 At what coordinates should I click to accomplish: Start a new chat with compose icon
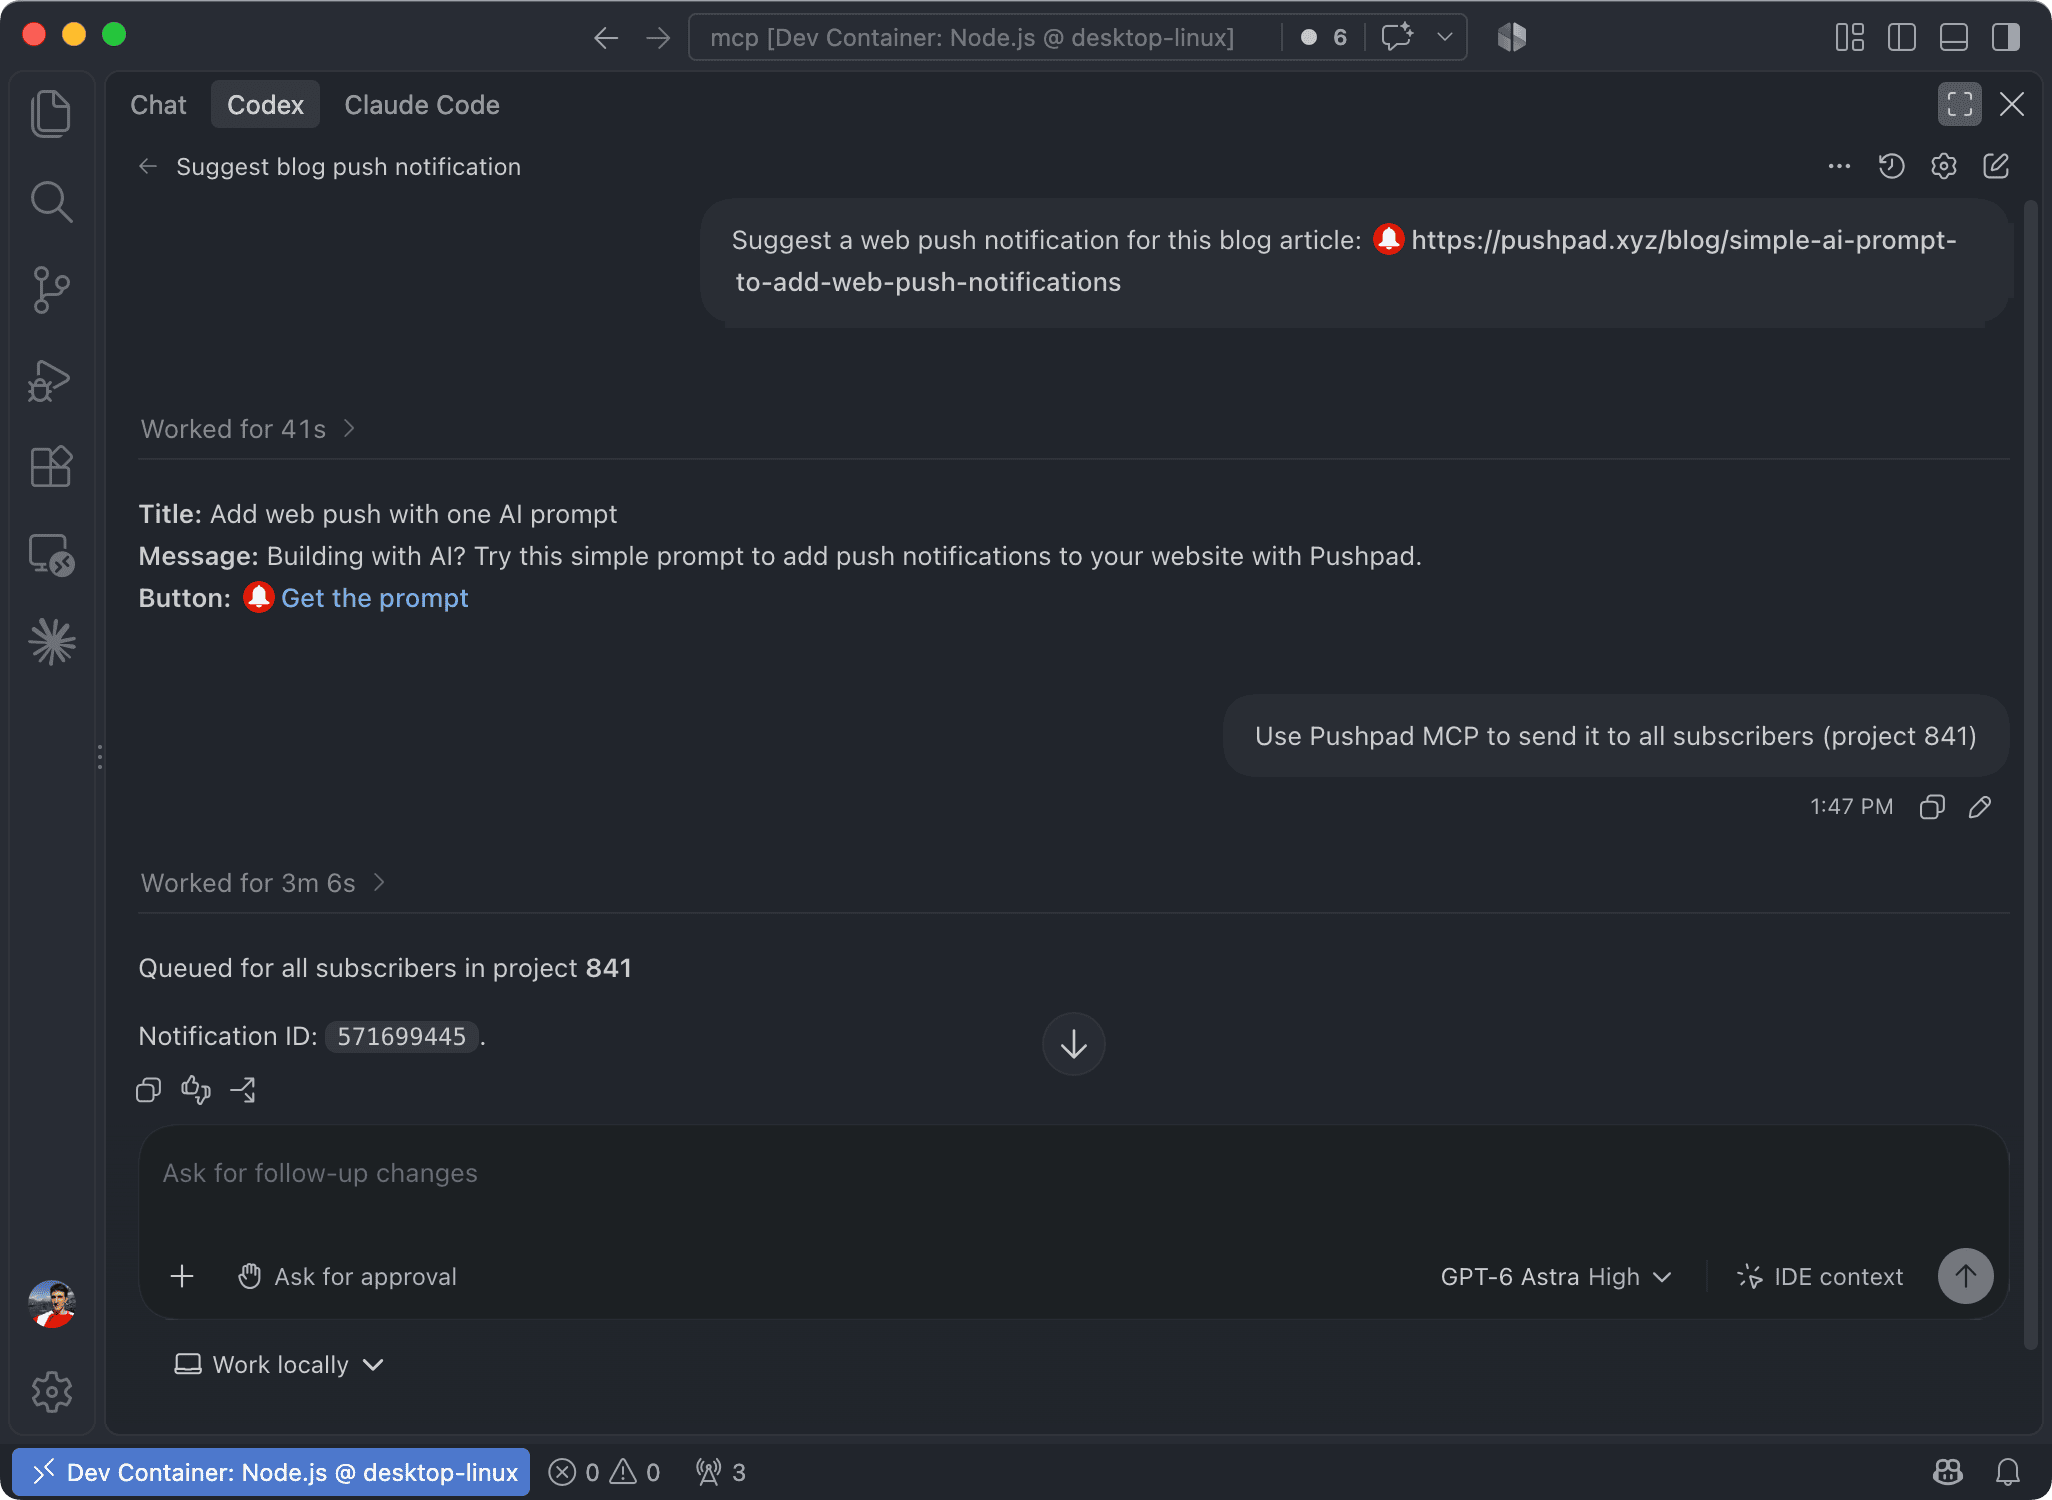coord(1996,166)
